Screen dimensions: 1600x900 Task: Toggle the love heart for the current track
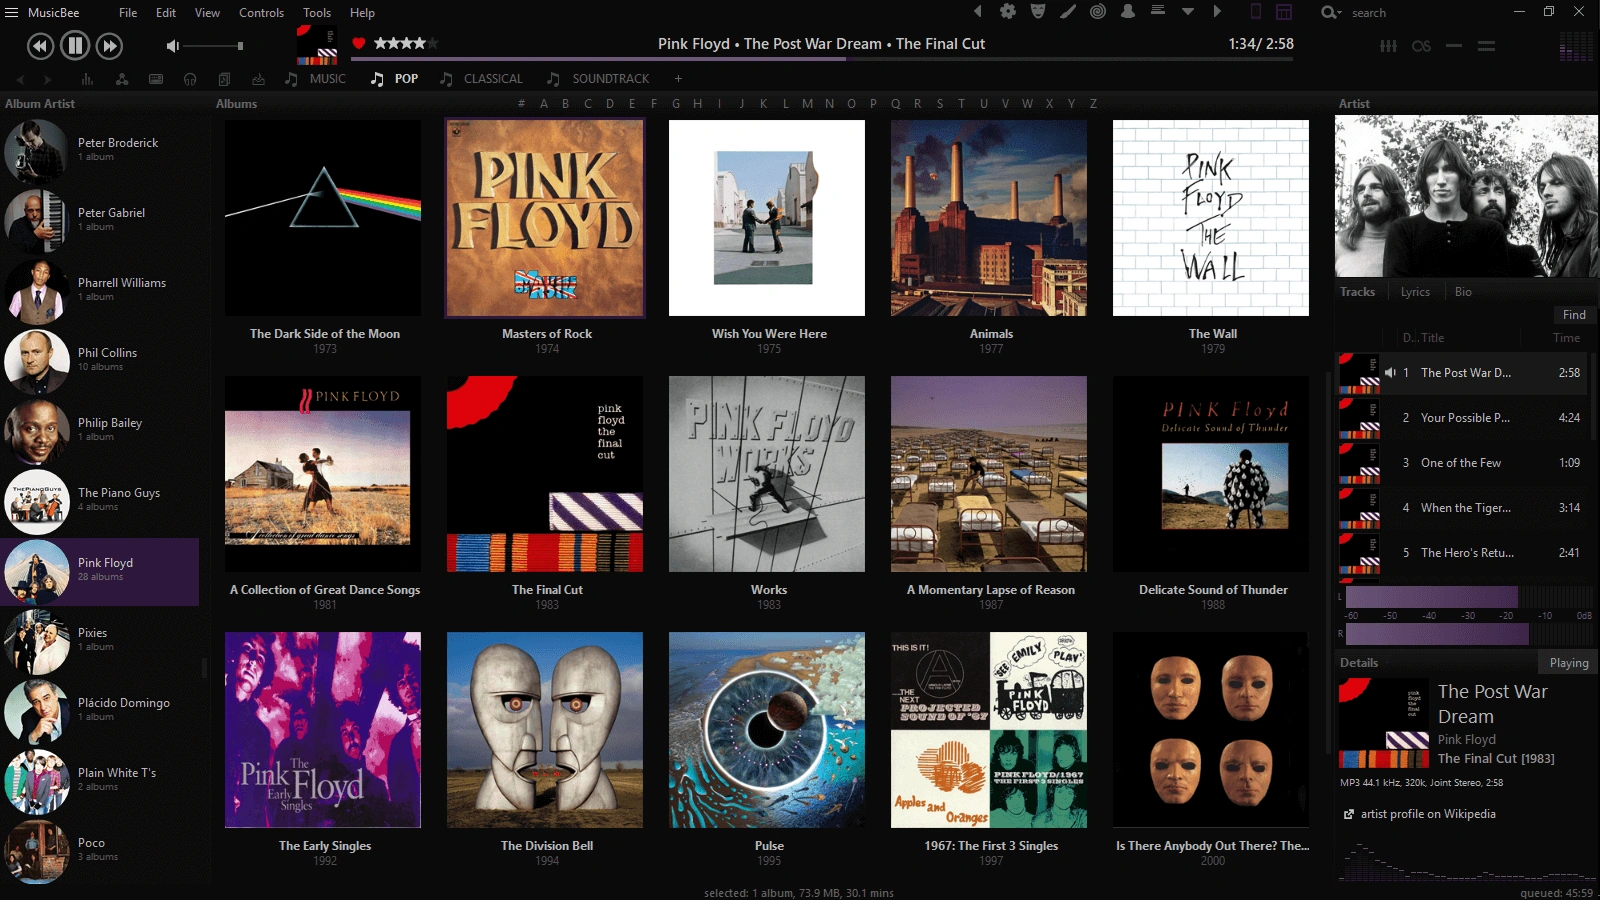[360, 43]
